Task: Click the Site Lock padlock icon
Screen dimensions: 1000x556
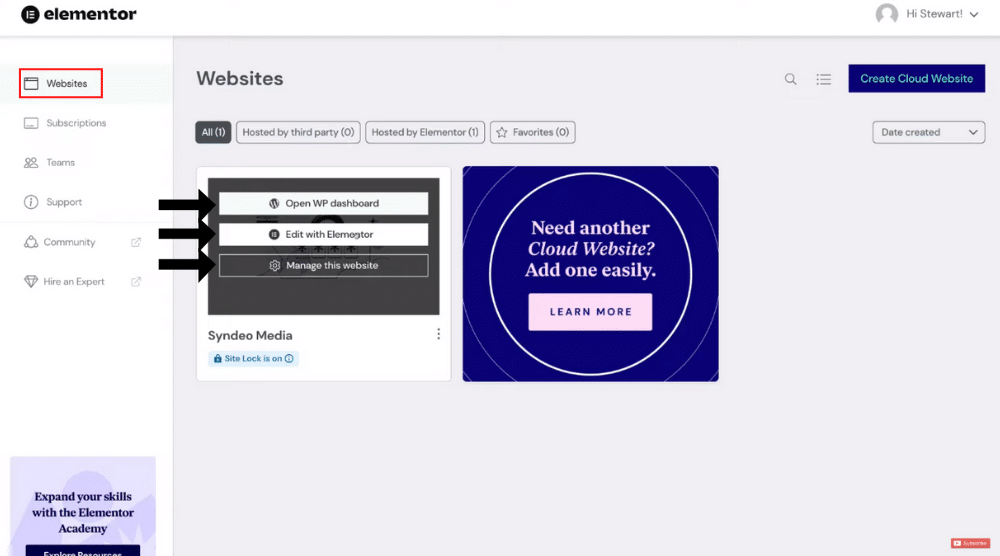Action: coord(217,358)
